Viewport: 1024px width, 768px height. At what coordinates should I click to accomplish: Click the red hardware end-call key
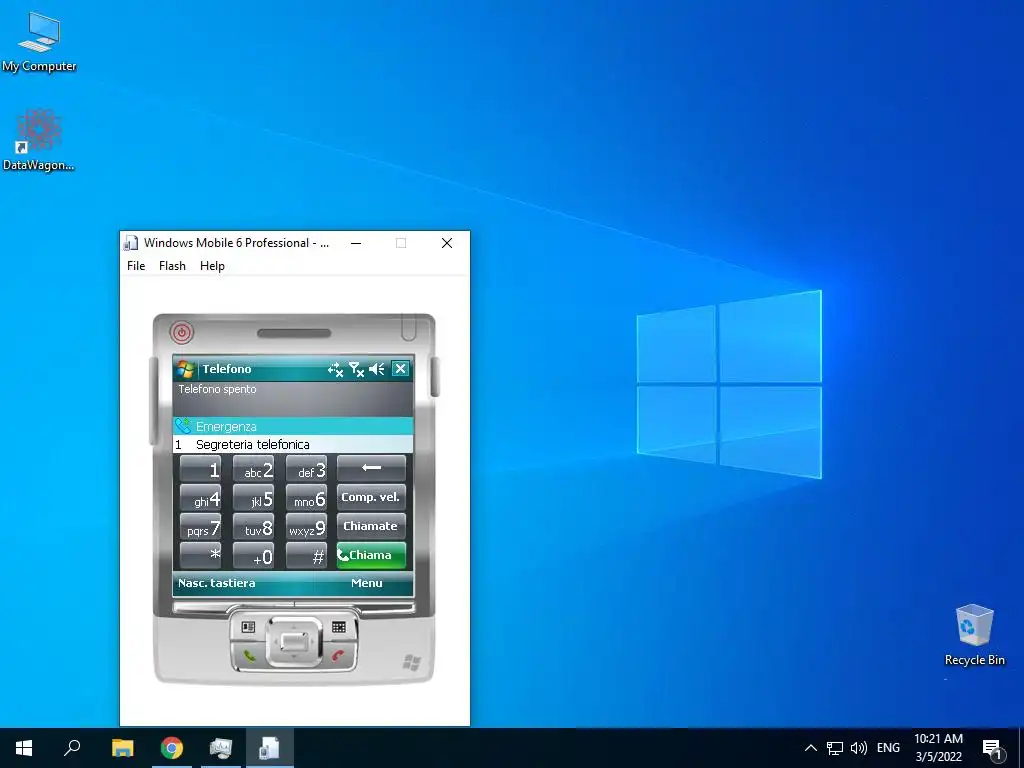click(x=338, y=655)
